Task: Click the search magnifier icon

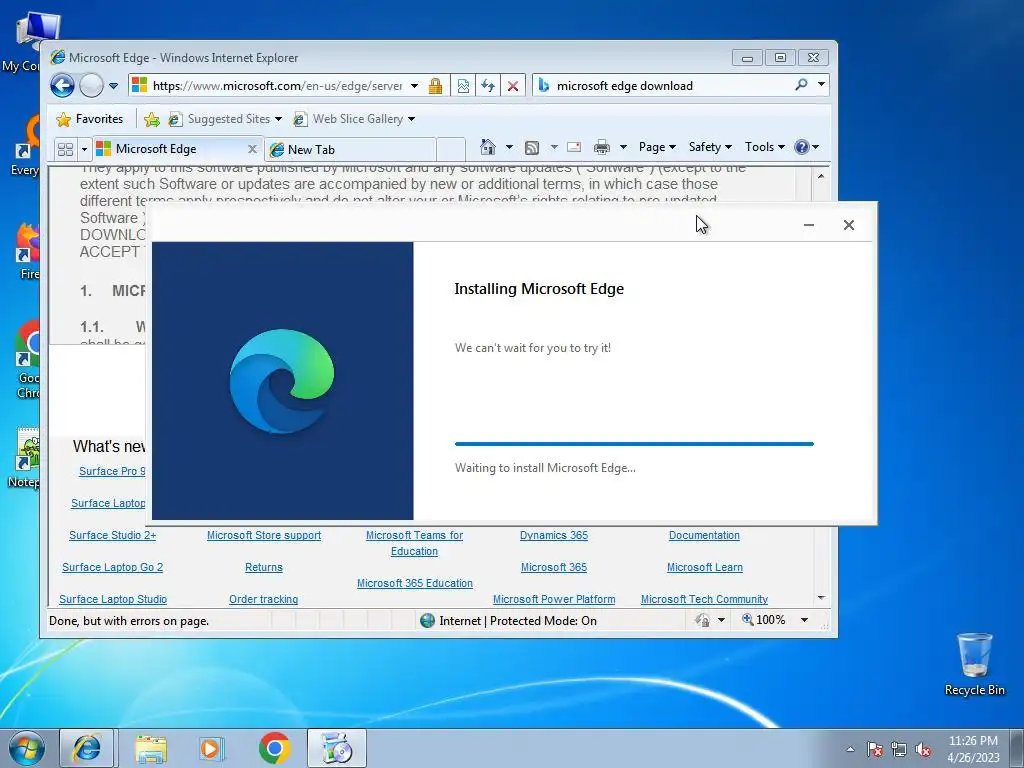Action: (x=801, y=85)
